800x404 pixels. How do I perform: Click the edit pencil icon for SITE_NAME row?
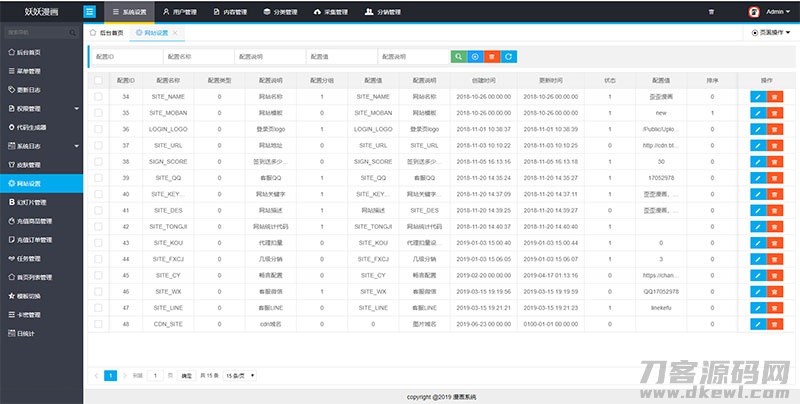pos(757,96)
